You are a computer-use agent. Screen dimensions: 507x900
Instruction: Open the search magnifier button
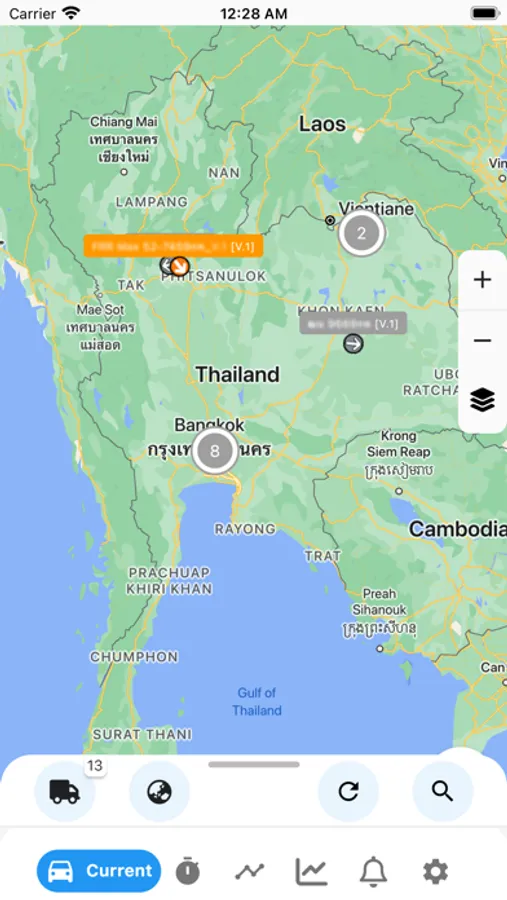[x=443, y=792]
